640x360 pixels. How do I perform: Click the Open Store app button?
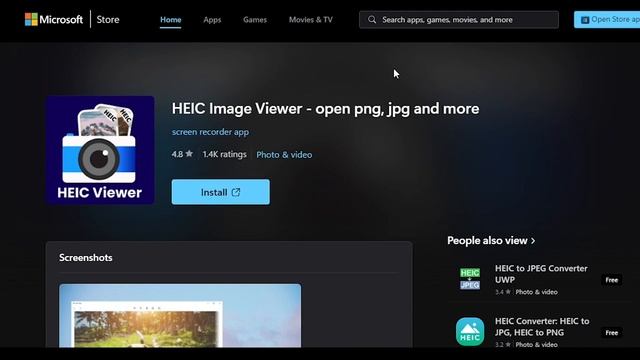pyautogui.click(x=607, y=20)
